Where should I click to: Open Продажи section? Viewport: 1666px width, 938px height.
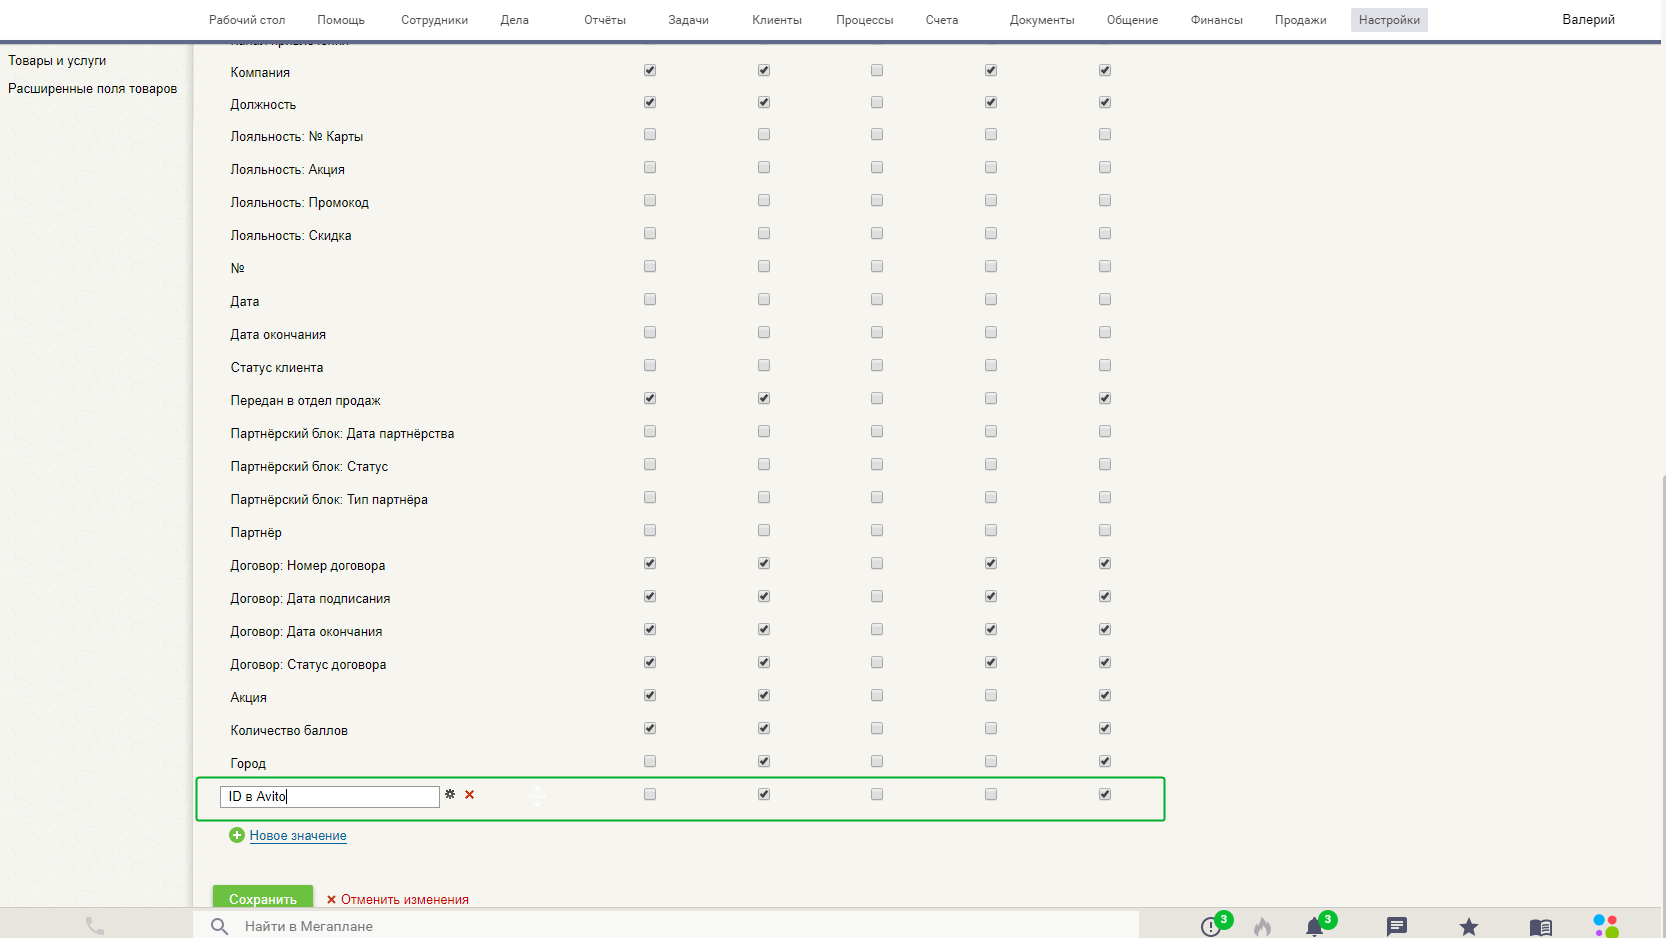1300,20
